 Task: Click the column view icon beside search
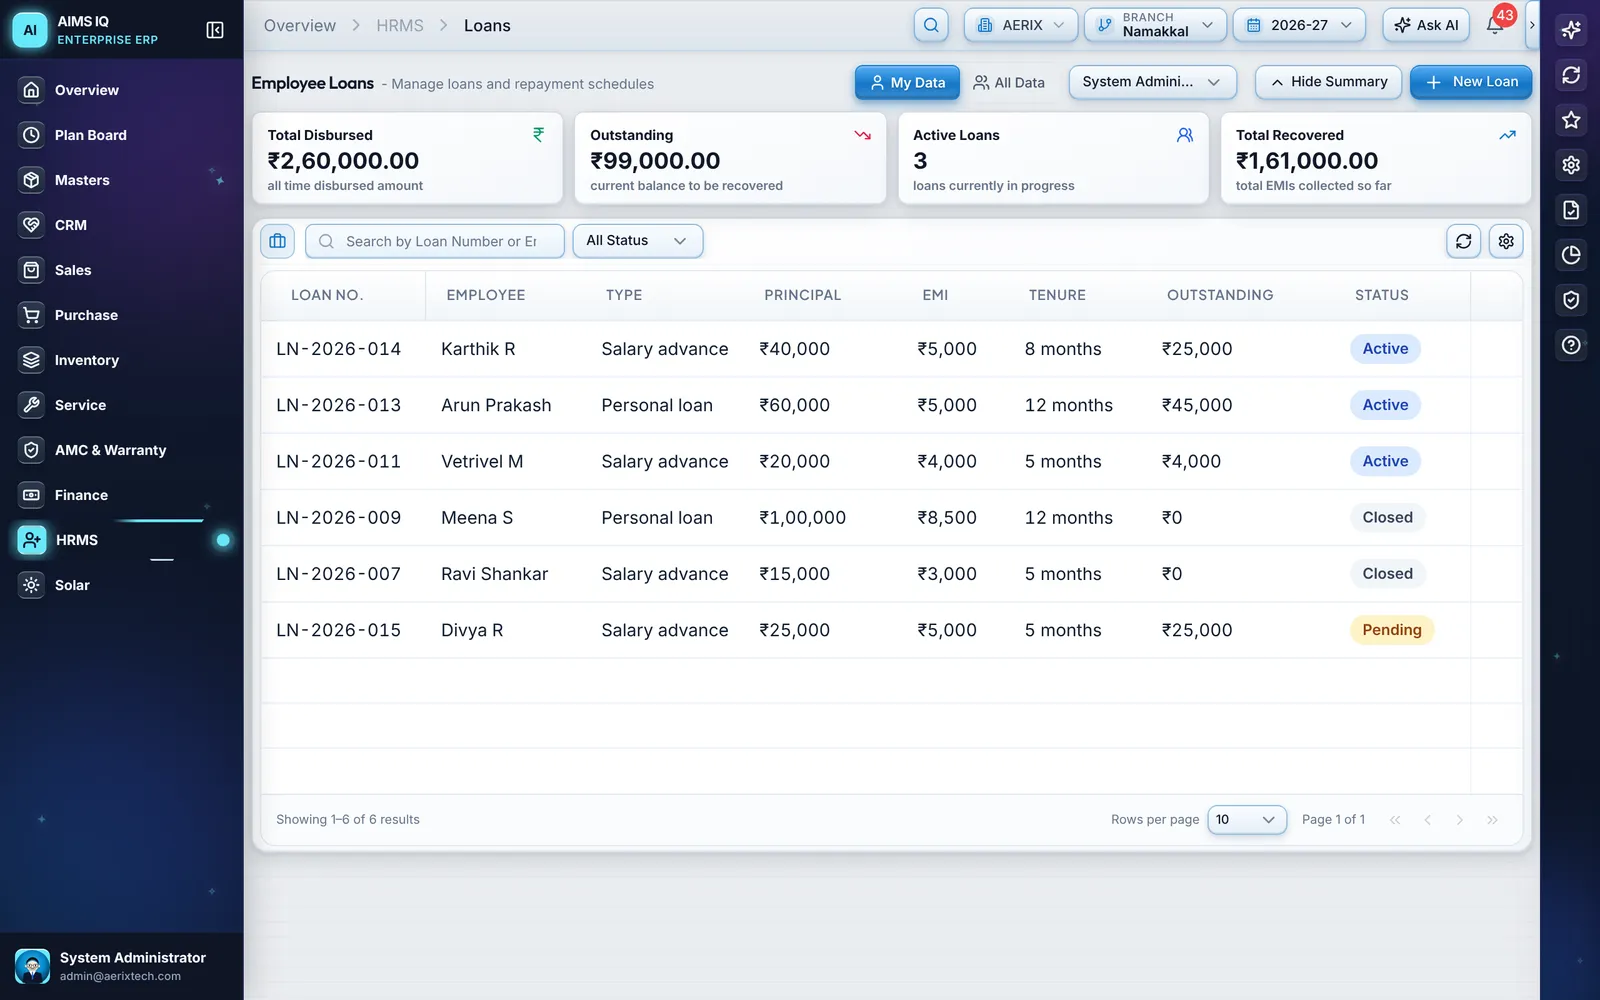tap(278, 241)
